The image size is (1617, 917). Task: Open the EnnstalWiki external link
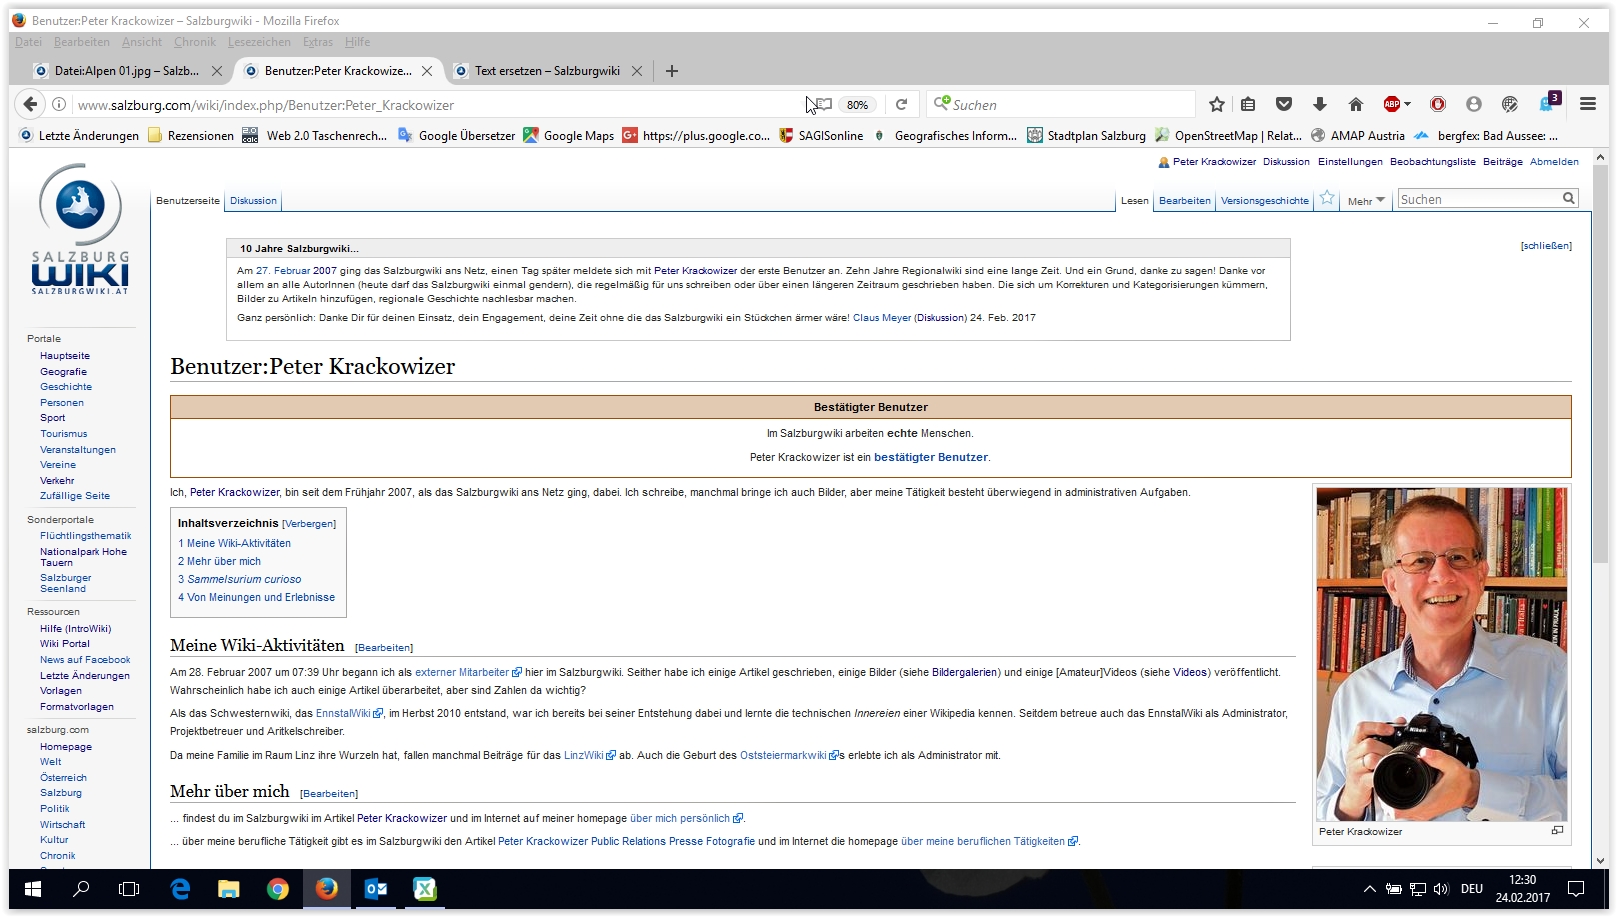[x=349, y=714]
